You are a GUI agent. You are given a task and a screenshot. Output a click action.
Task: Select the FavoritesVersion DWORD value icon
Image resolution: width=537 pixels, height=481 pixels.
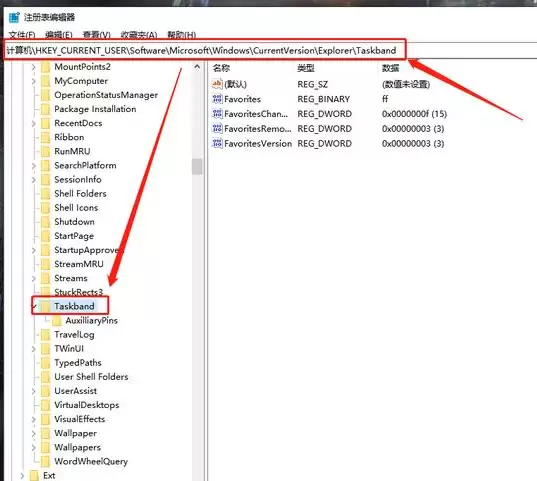click(217, 143)
